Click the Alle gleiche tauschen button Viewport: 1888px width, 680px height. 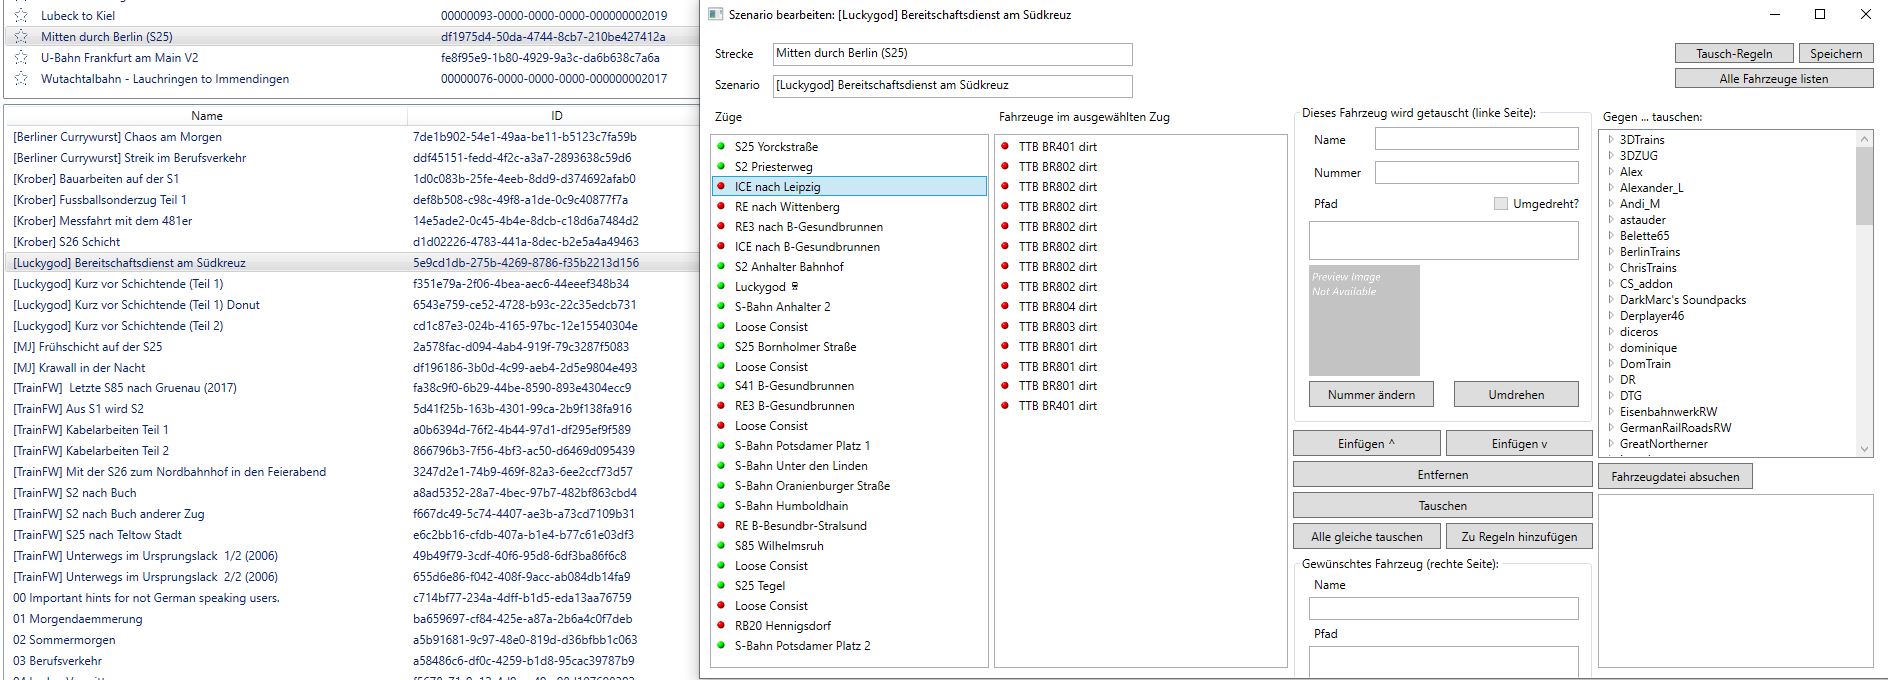(x=1366, y=537)
